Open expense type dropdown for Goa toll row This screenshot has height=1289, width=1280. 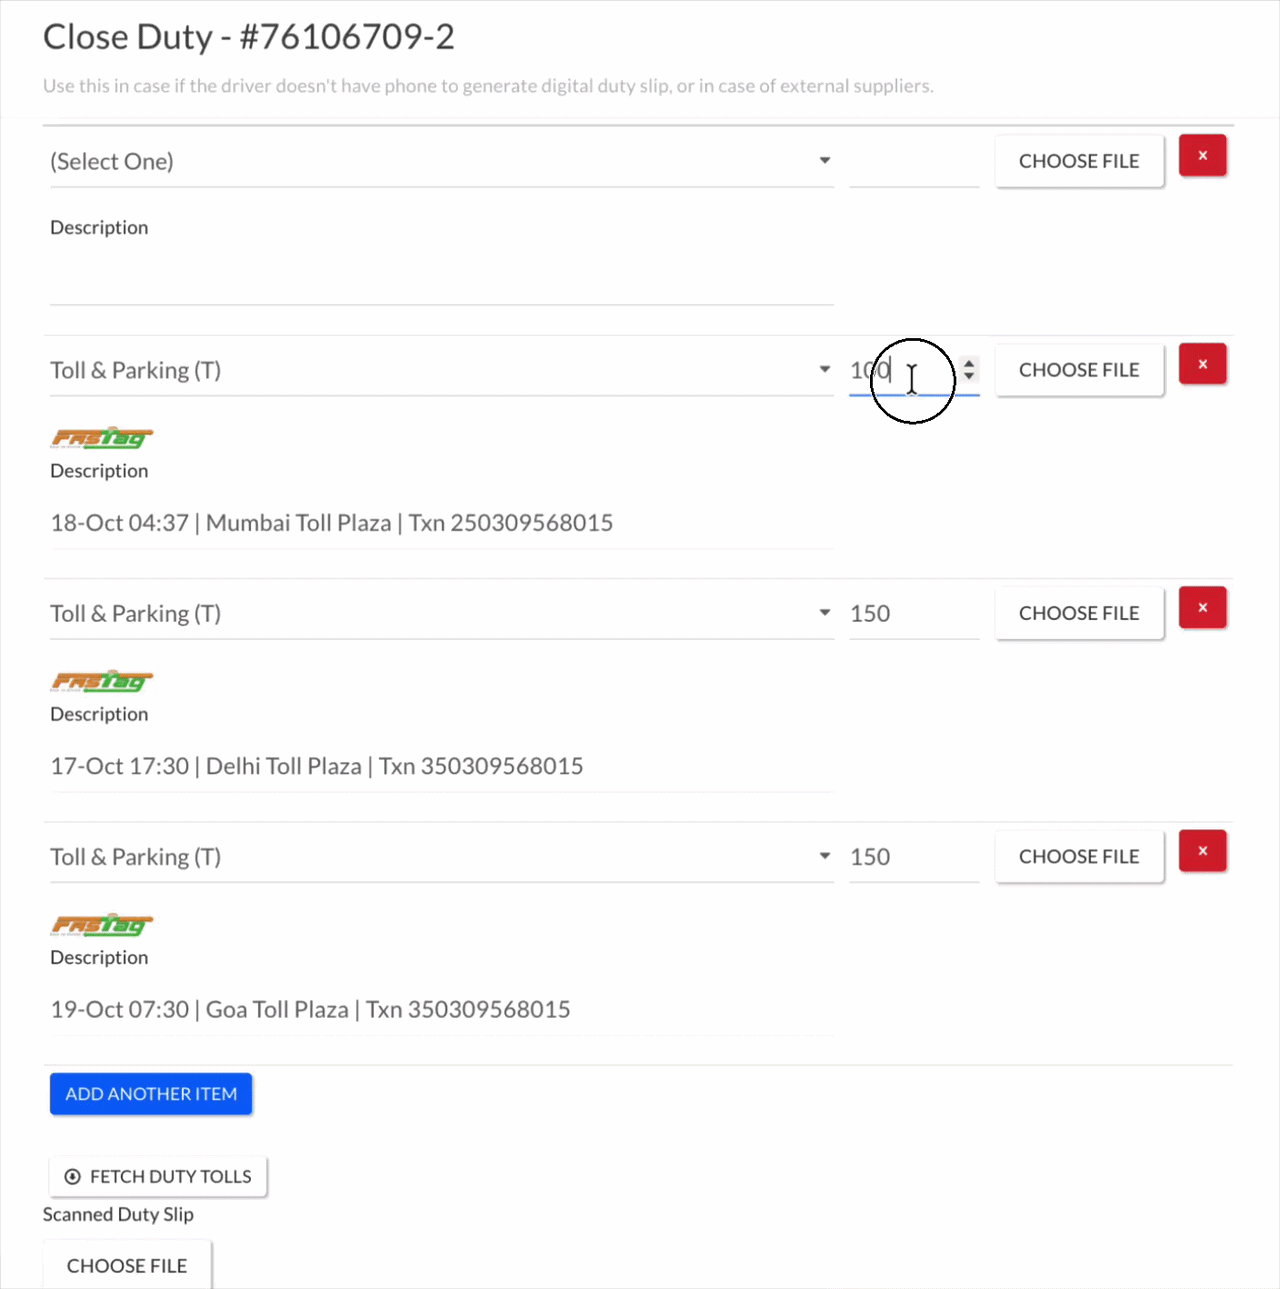tap(441, 857)
